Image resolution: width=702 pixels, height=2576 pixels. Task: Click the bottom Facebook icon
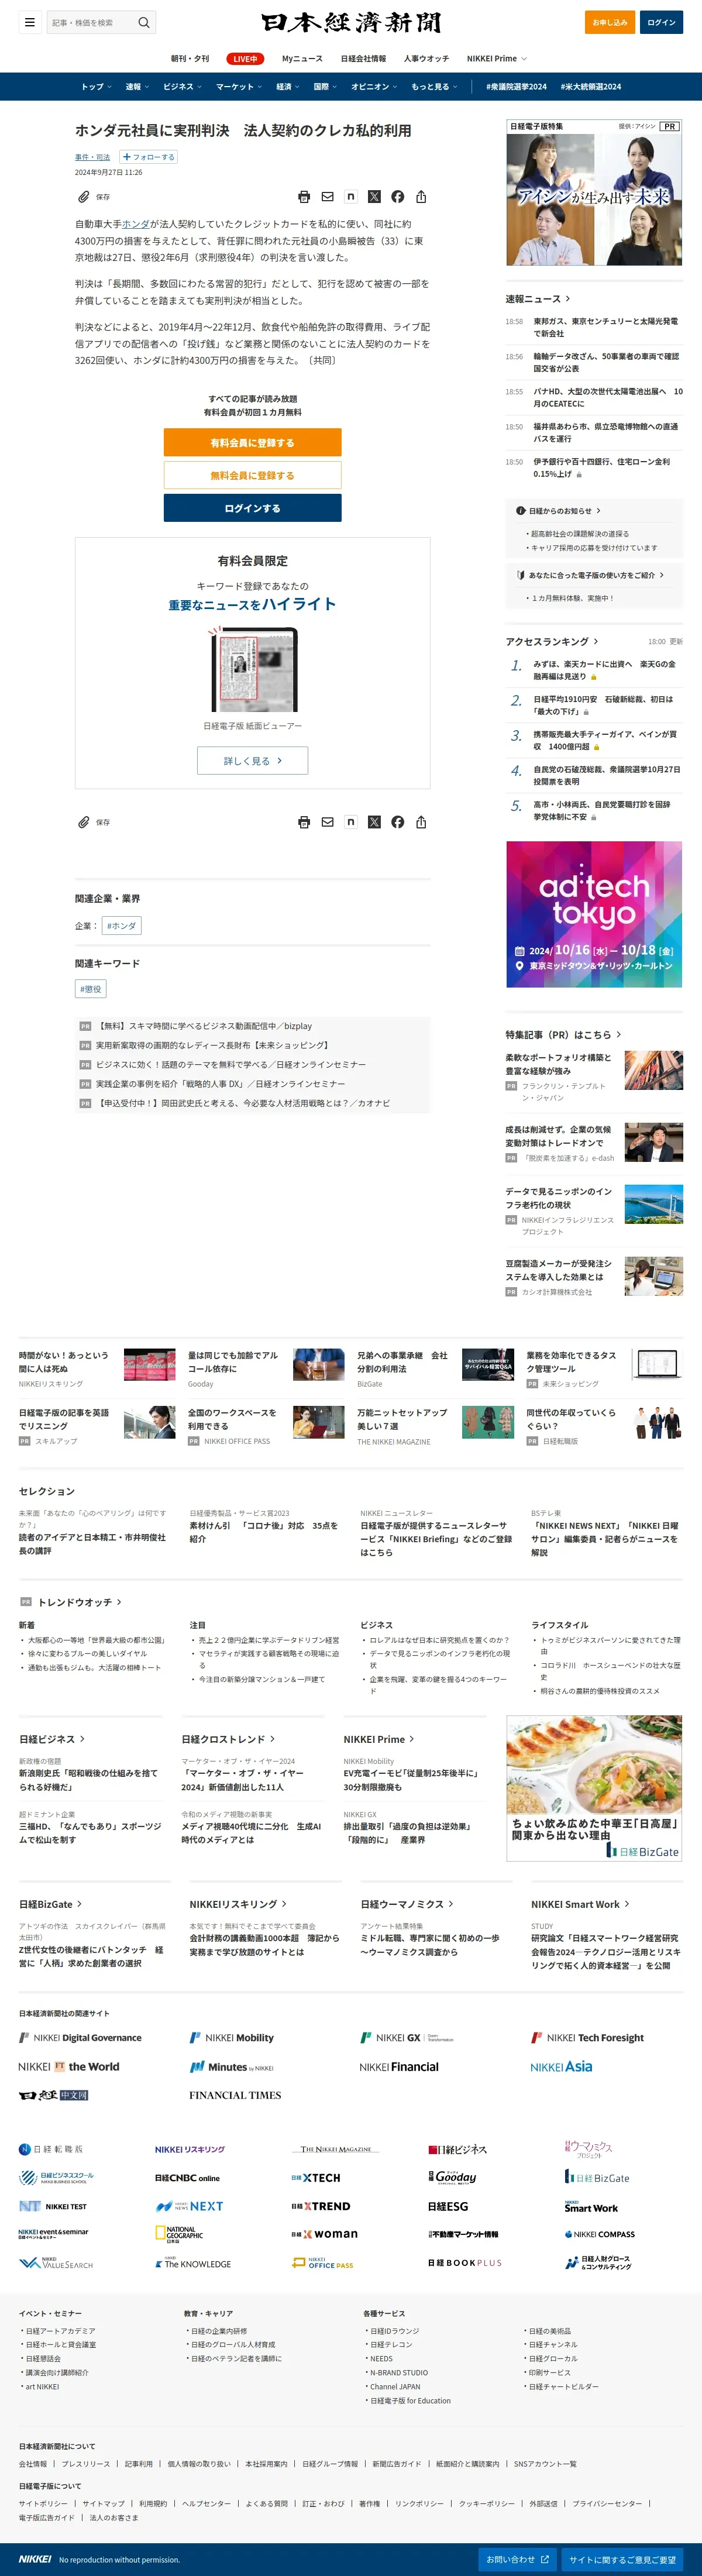click(x=398, y=822)
